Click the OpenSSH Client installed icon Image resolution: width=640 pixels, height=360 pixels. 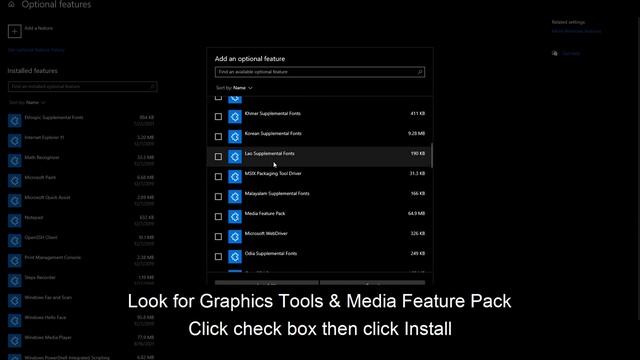pos(15,240)
